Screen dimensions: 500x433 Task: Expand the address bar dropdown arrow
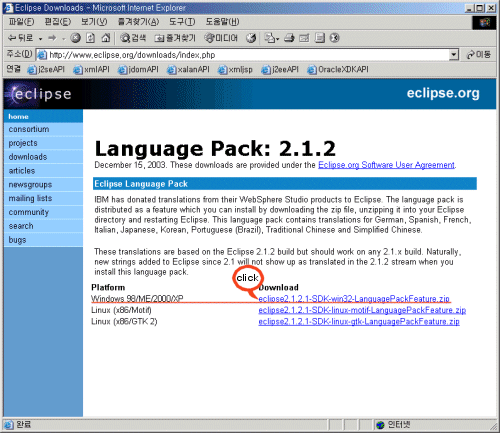pos(454,55)
